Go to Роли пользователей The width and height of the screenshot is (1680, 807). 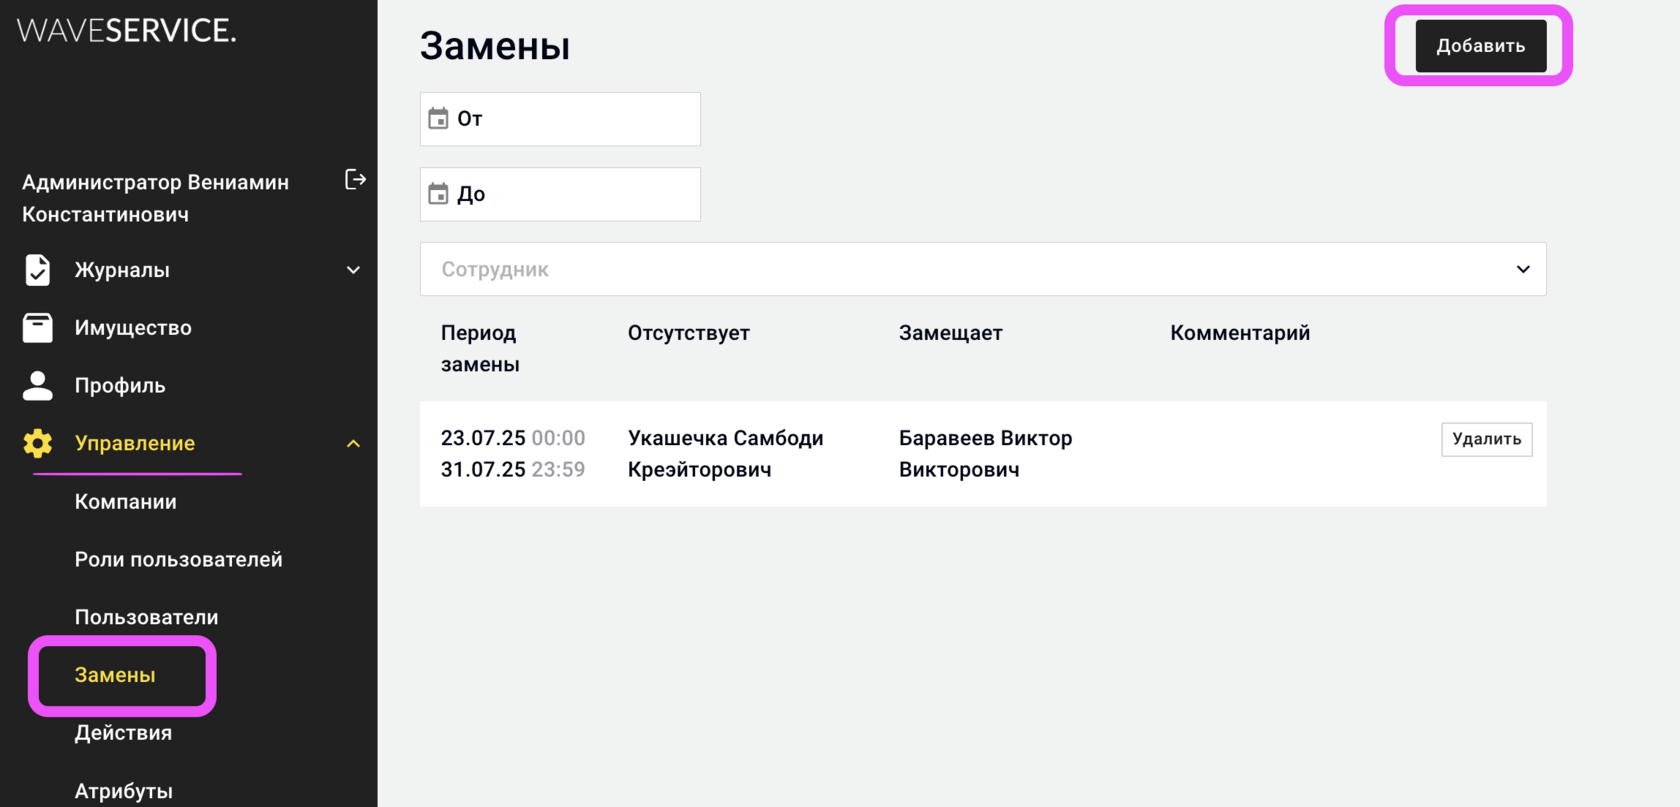tap(178, 560)
